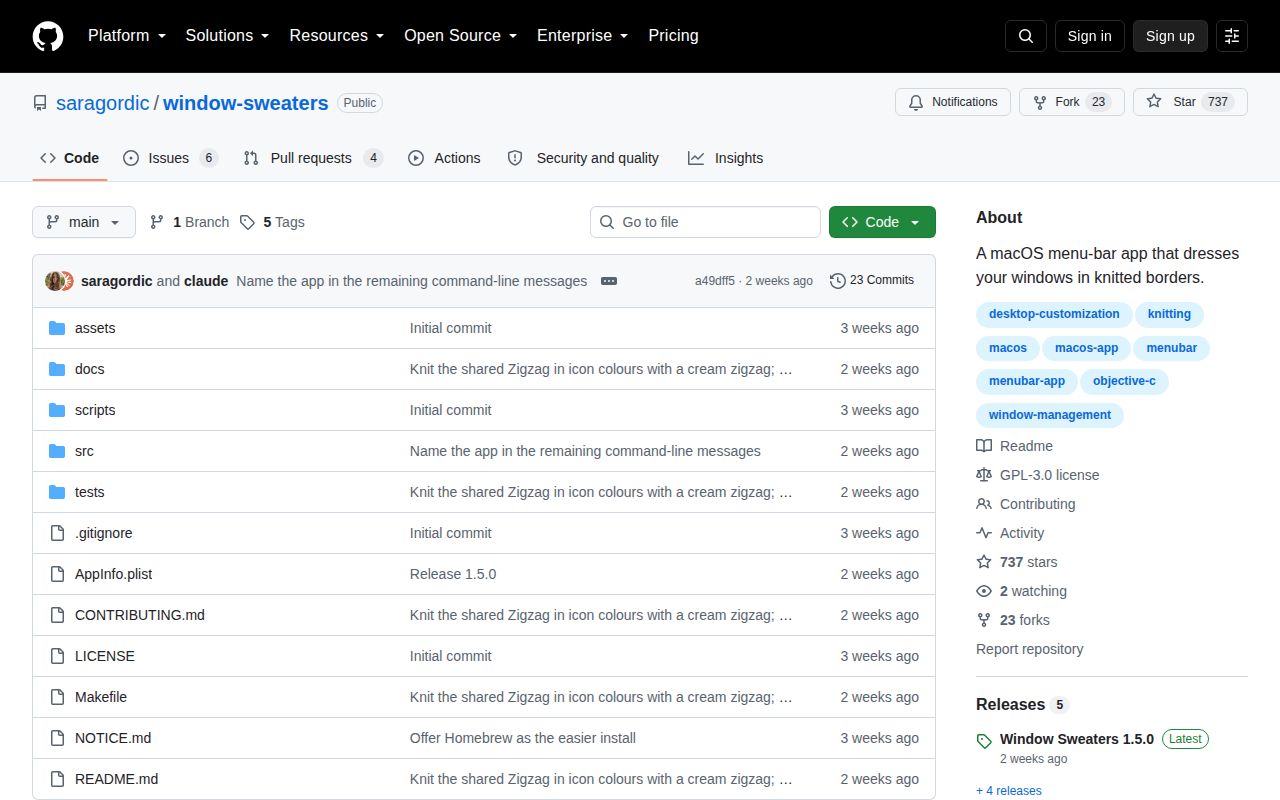Image resolution: width=1280 pixels, height=800 pixels.
Task: Open the Security and quality tab
Action: click(583, 158)
